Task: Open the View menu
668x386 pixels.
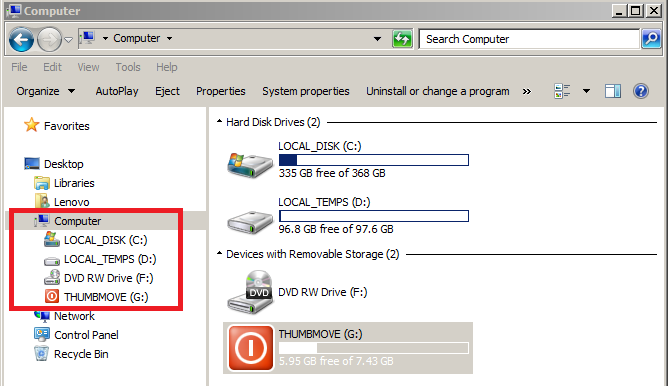Action: pyautogui.click(x=88, y=67)
